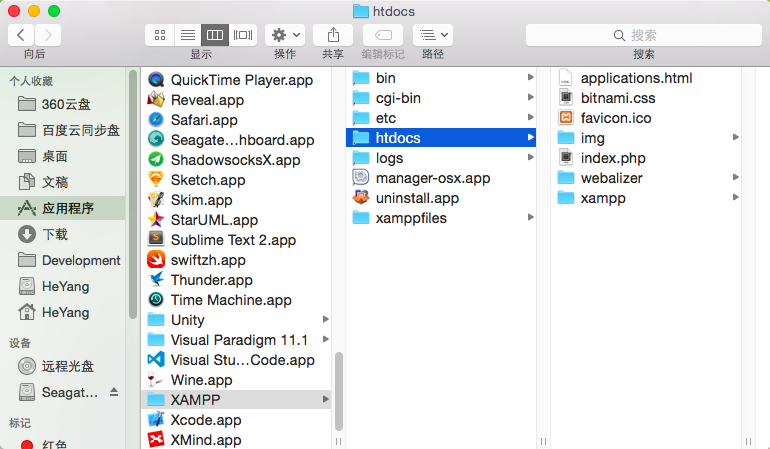The width and height of the screenshot is (770, 449).
Task: Select Wine.app
Action: click(x=238, y=380)
